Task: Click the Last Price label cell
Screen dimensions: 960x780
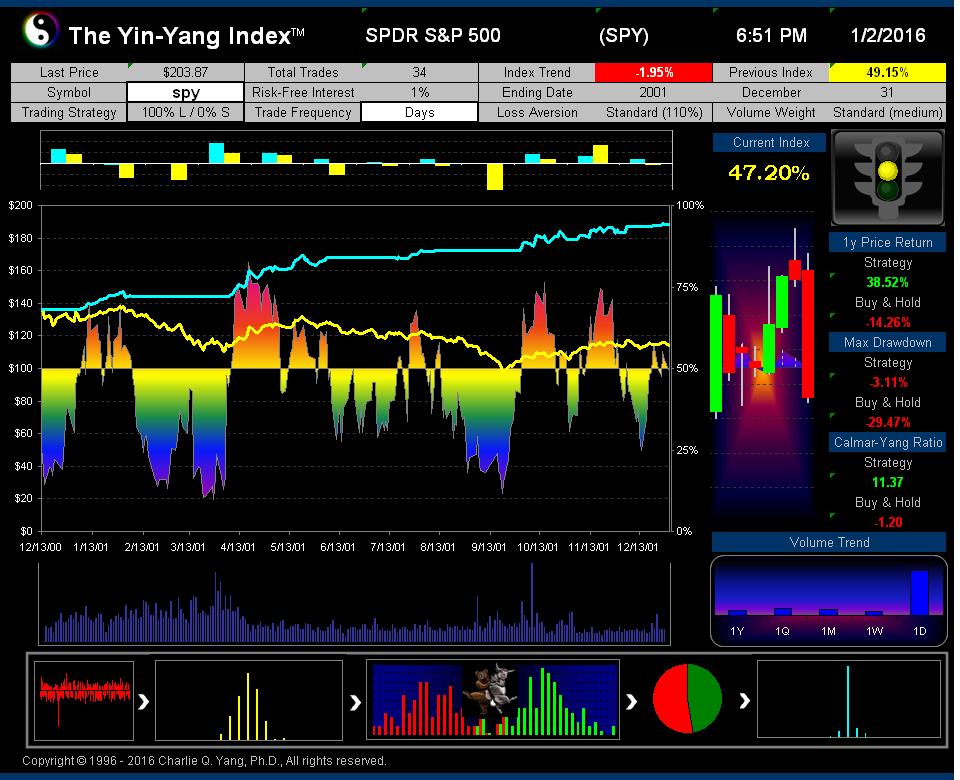Action: (x=69, y=72)
